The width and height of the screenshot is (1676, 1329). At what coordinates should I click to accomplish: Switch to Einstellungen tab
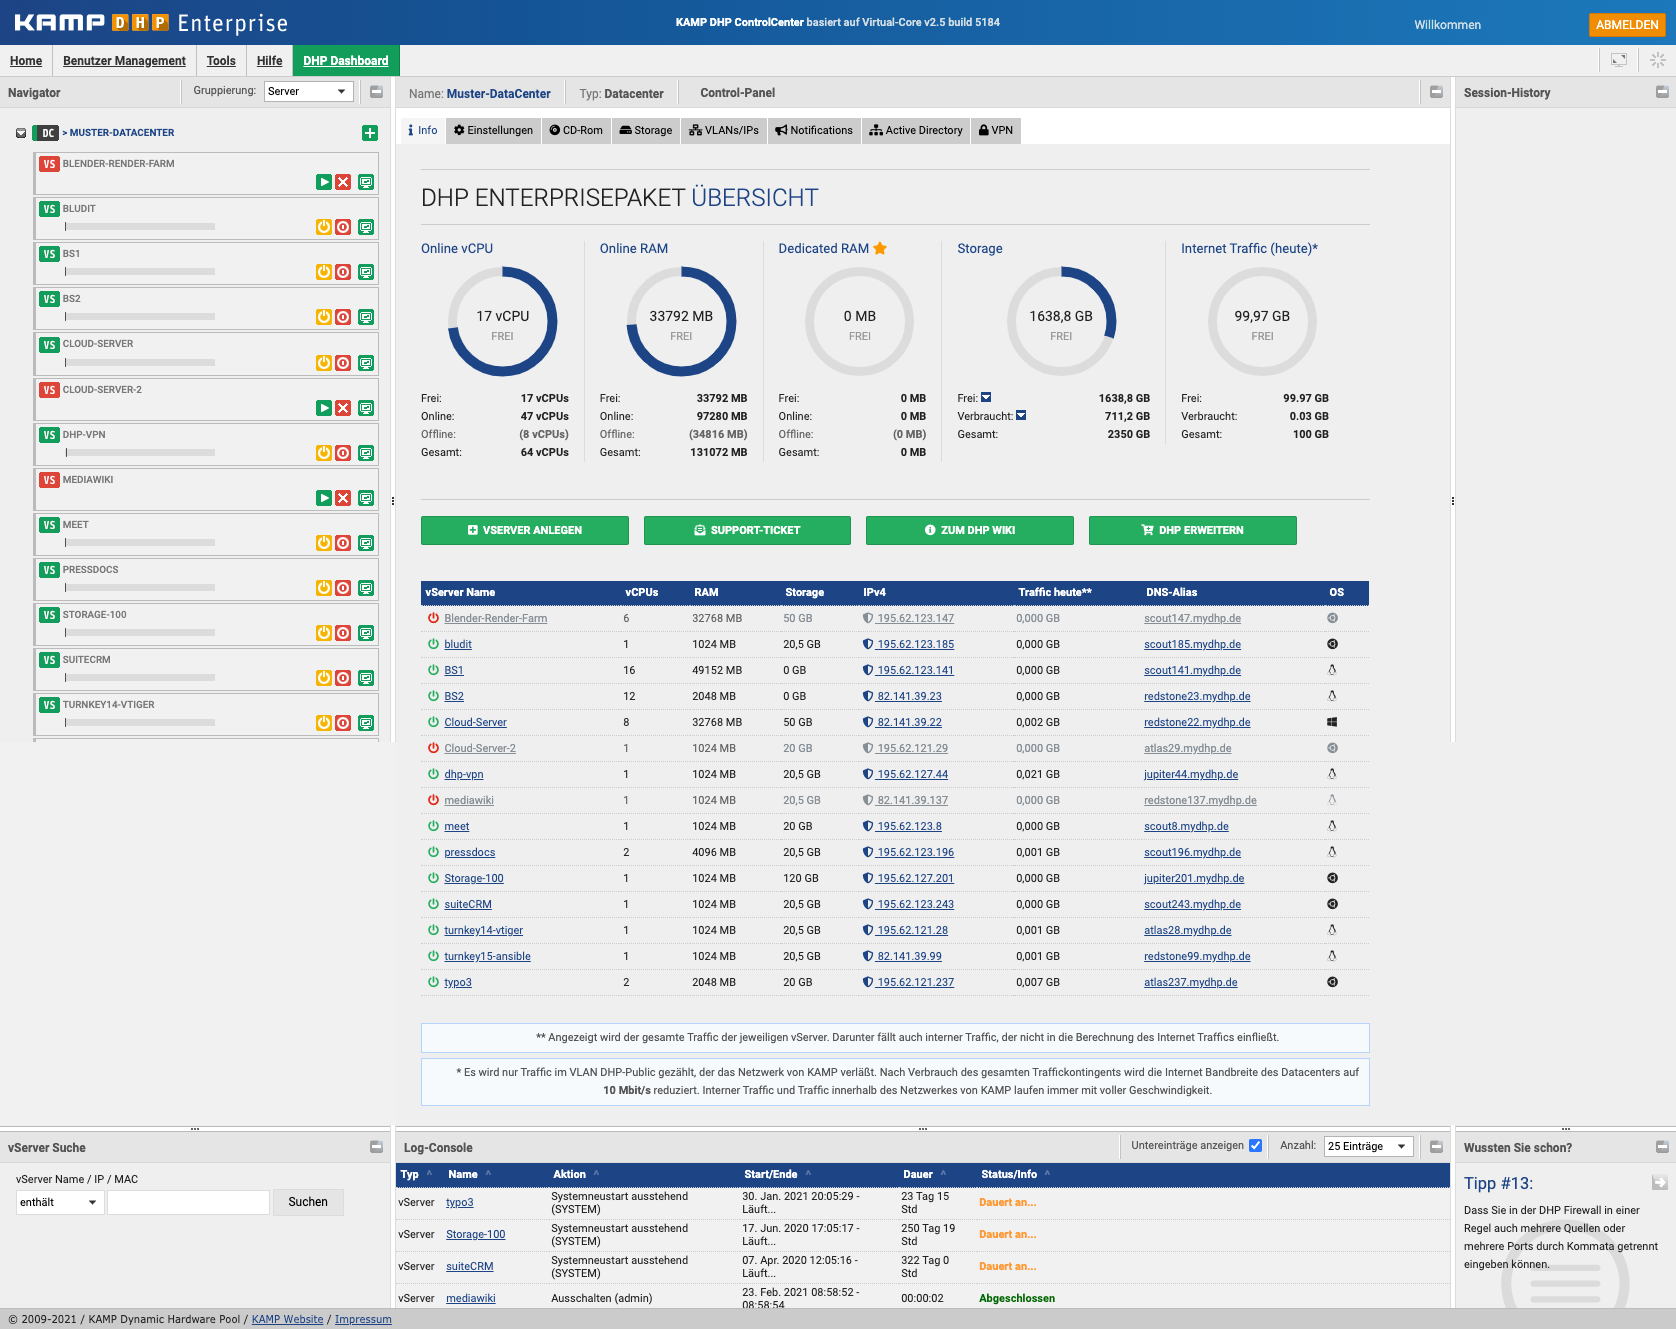click(493, 130)
